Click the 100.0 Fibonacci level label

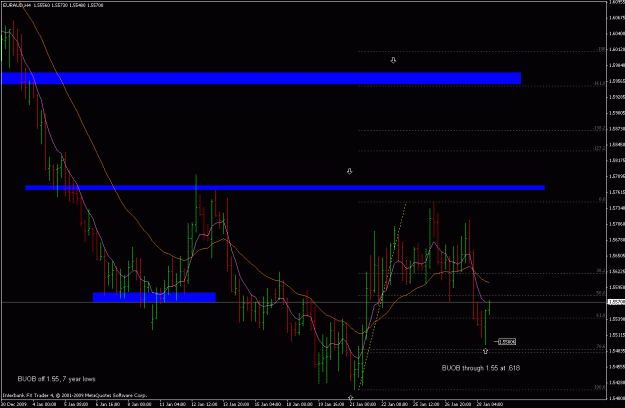600,387
